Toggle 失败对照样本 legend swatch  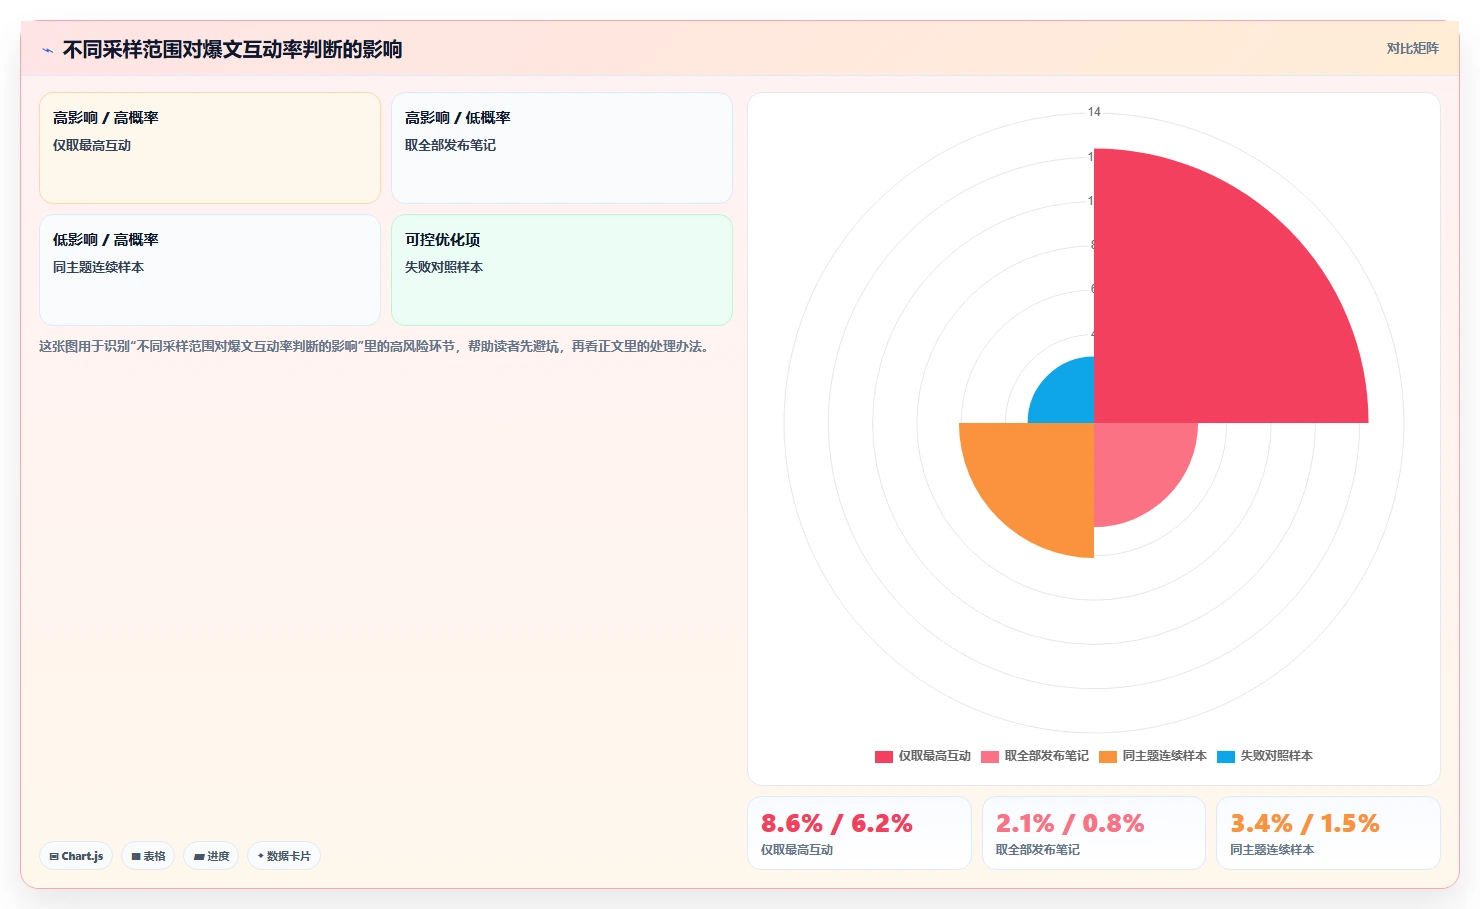(x=1226, y=756)
